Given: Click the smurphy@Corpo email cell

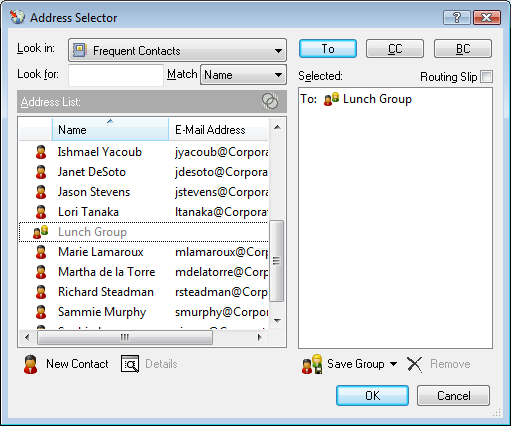Looking at the screenshot, I should tap(222, 312).
